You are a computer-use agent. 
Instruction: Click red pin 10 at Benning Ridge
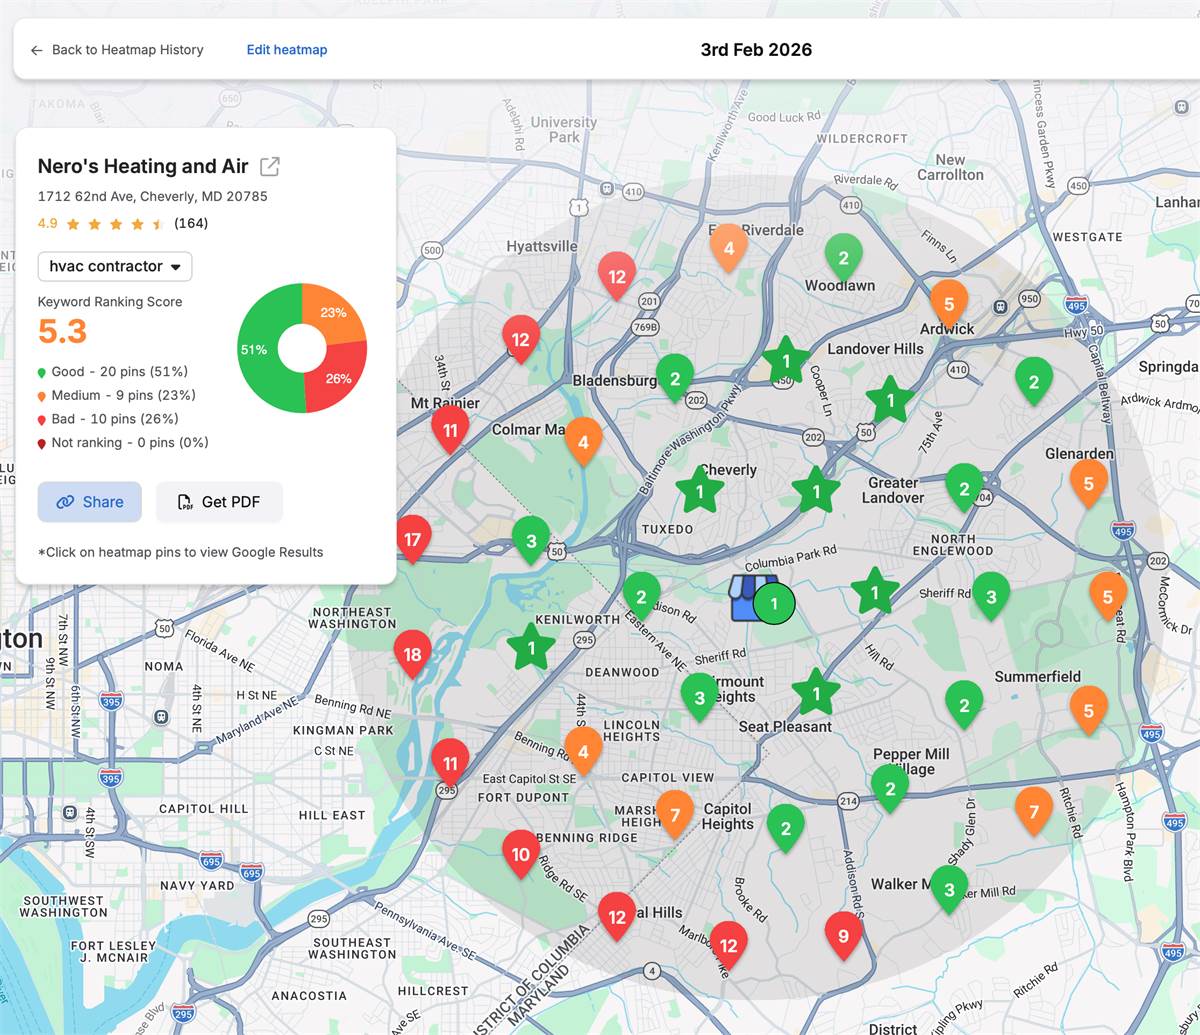pos(520,856)
